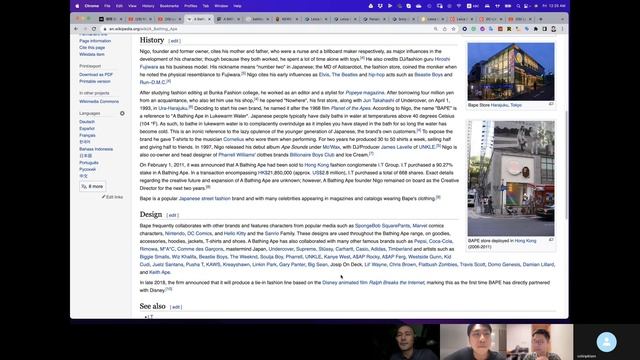
Task: Open the Japanese street fashion link
Action: [x=204, y=198]
